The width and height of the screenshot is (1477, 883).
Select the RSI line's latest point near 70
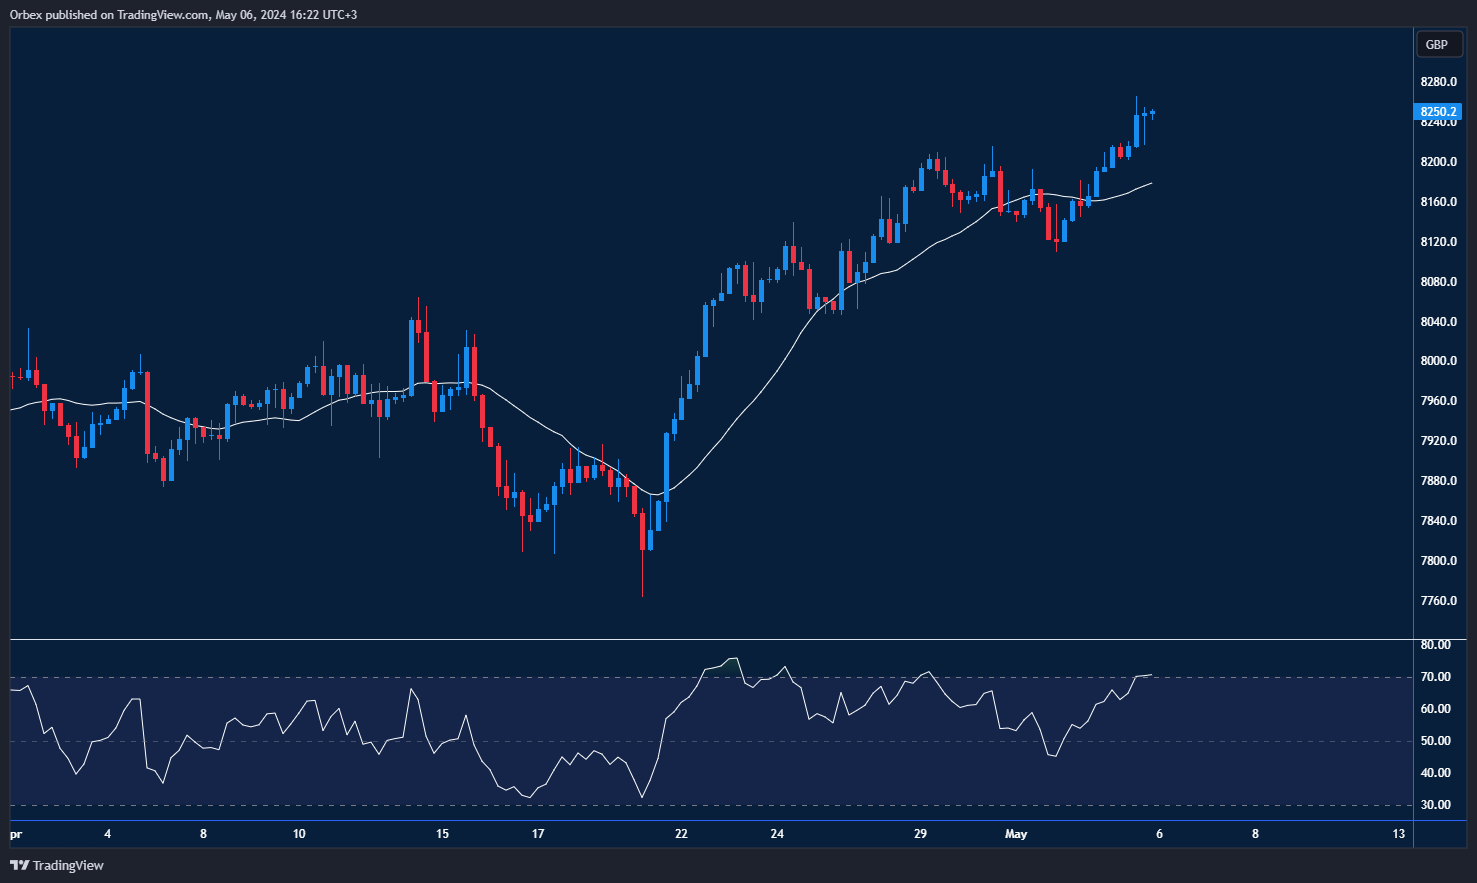click(1150, 675)
